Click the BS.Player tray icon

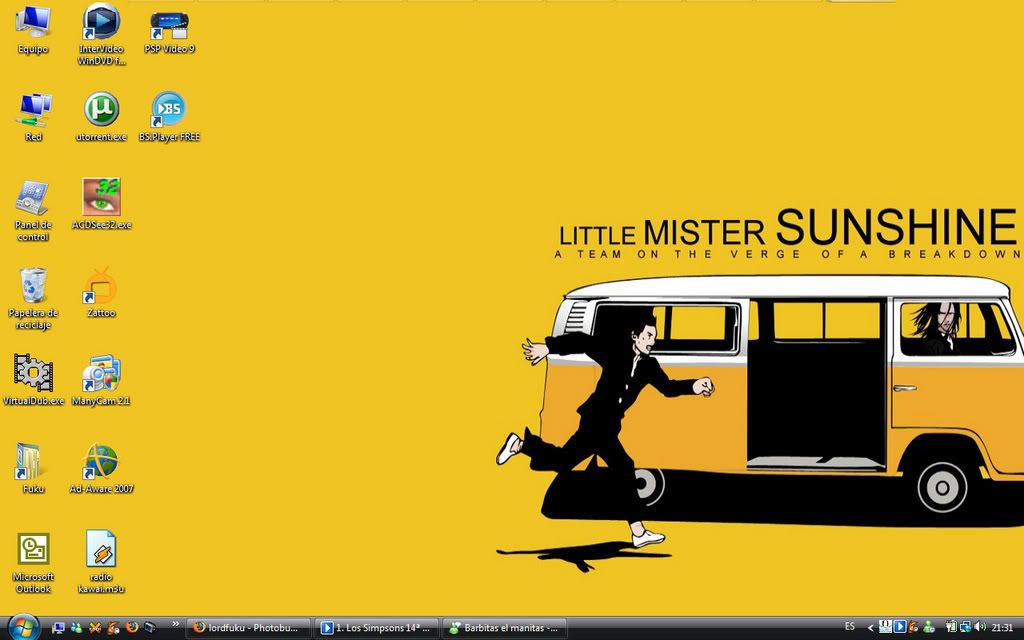pos(899,627)
